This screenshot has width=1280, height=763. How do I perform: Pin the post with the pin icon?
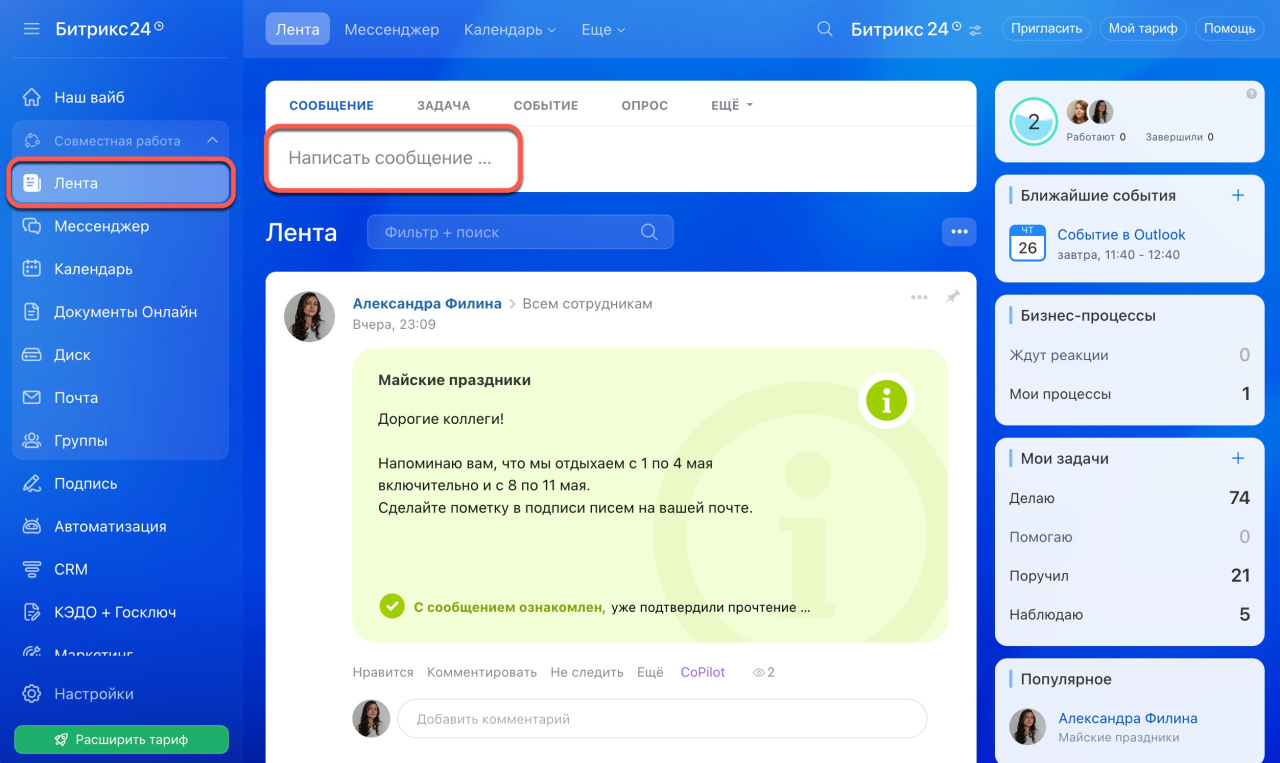(x=952, y=297)
